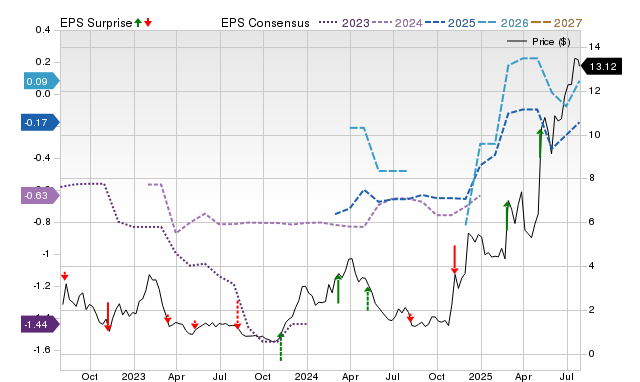Image resolution: width=640 pixels, height=382 pixels.
Task: Click the green dotted surprise arrow in May 2024
Action: click(x=368, y=299)
